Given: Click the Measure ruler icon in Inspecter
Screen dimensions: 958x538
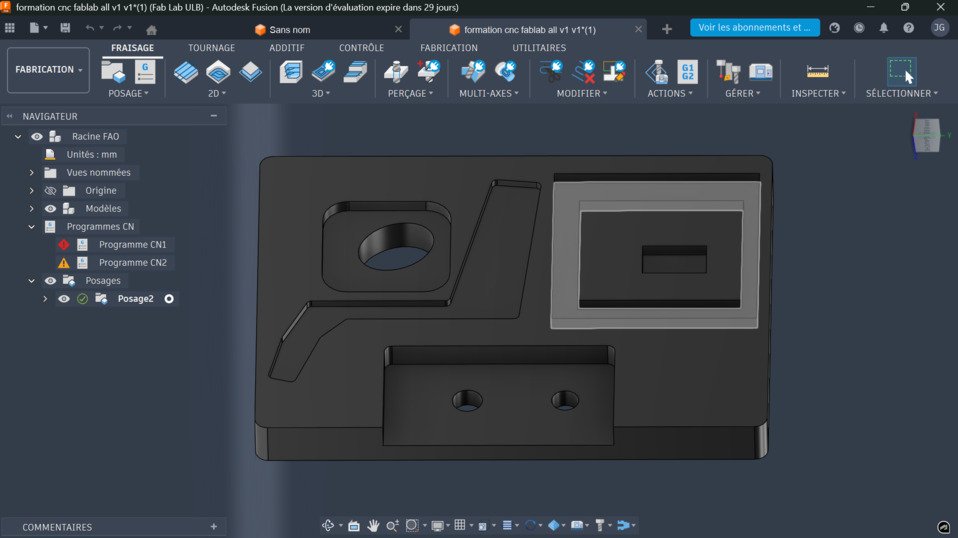Looking at the screenshot, I should [x=817, y=71].
